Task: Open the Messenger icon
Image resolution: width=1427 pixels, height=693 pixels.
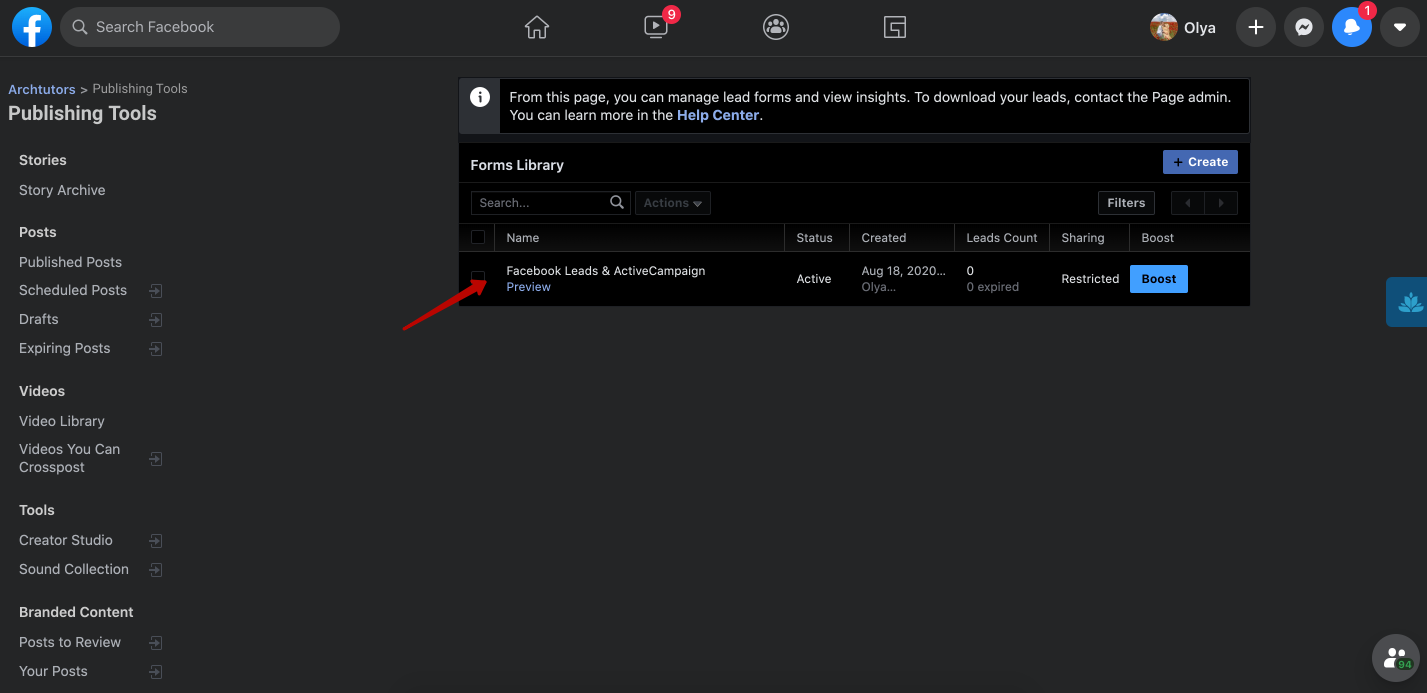Action: (1304, 28)
